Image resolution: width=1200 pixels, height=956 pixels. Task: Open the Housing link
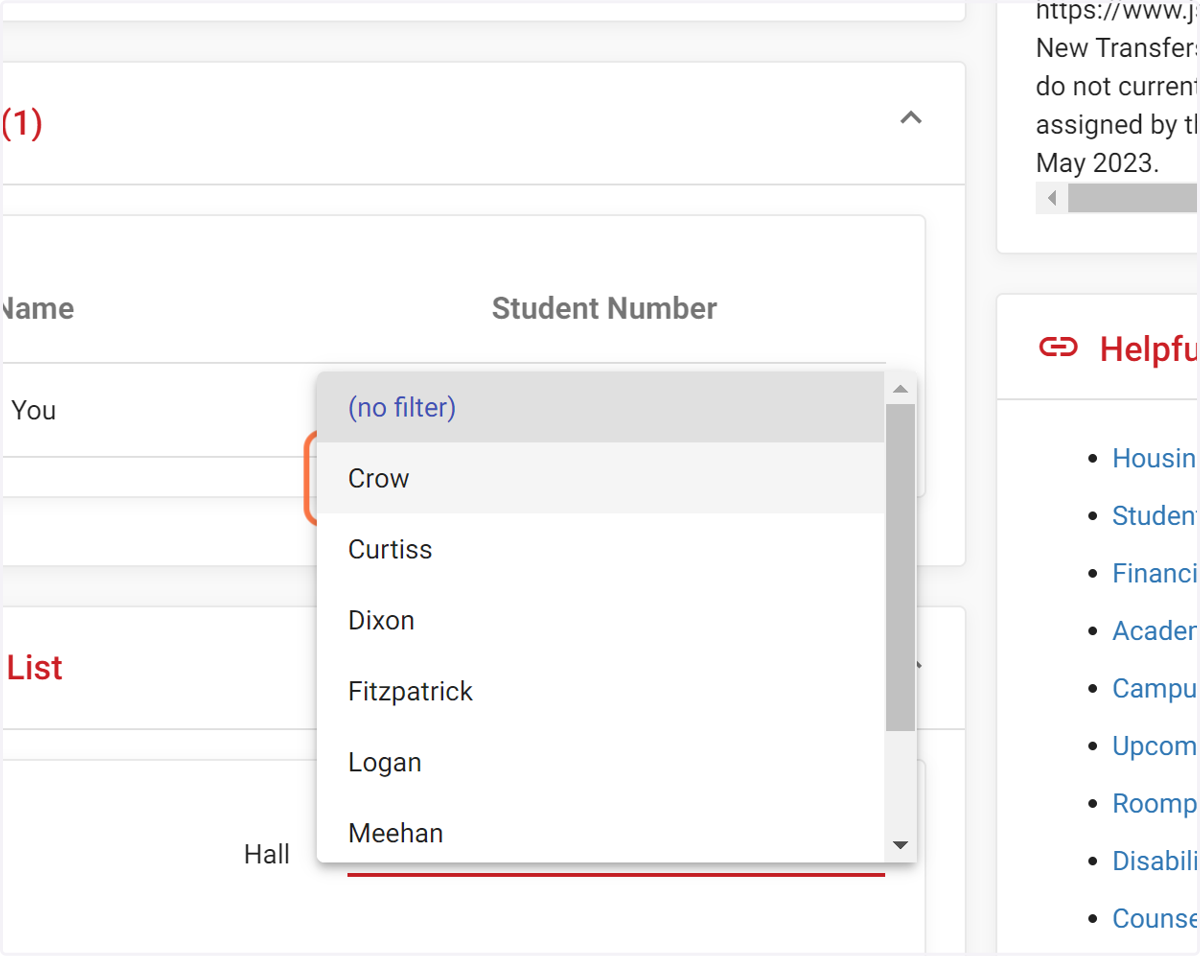click(1155, 458)
